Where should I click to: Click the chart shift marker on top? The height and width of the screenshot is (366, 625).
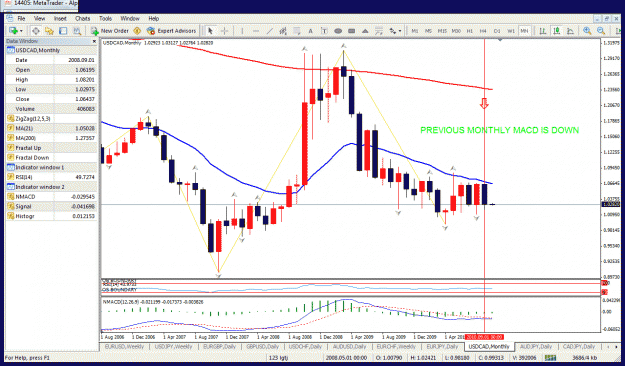click(500, 40)
